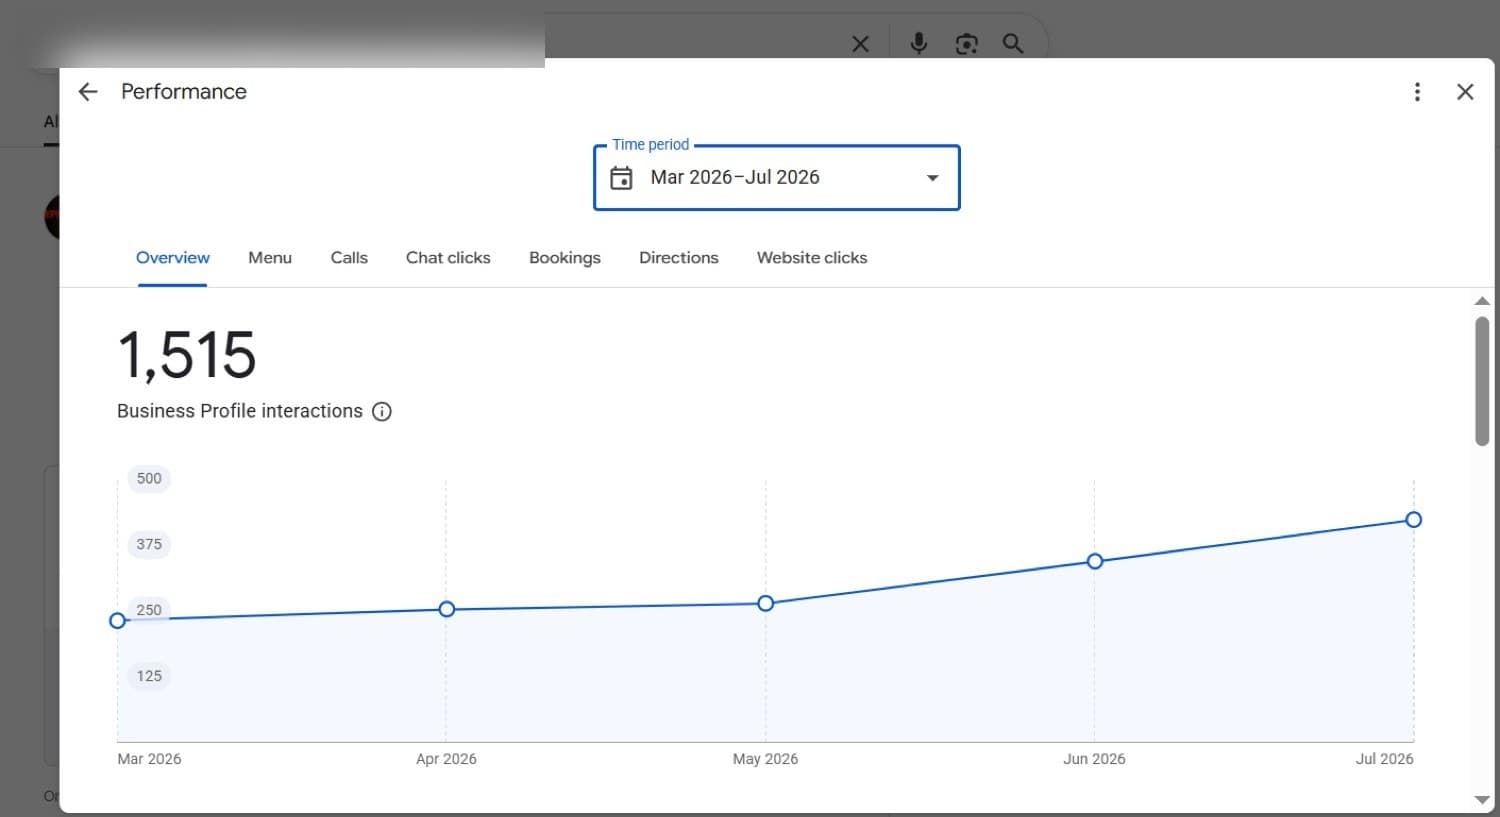Click the 375 y-axis label

coord(149,544)
